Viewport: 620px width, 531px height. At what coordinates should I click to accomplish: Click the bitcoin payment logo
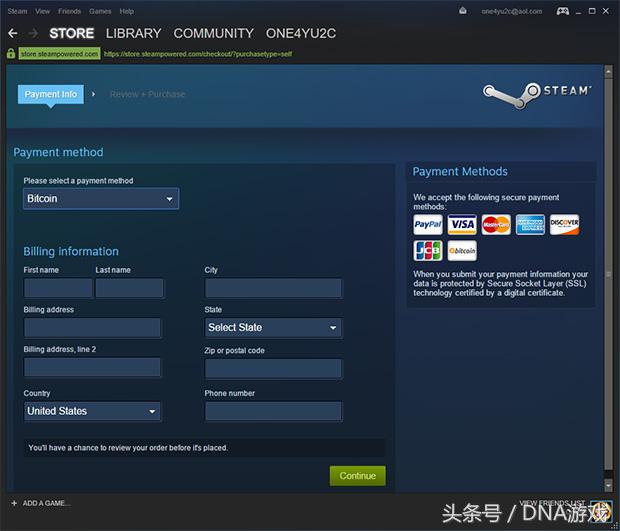[x=462, y=251]
